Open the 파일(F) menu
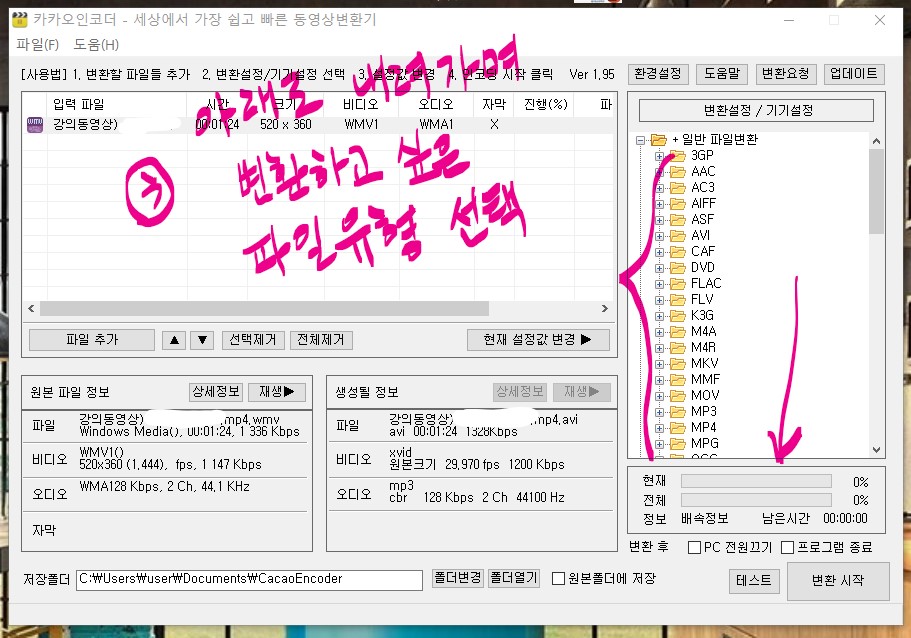This screenshot has height=638, width=911. pos(38,45)
